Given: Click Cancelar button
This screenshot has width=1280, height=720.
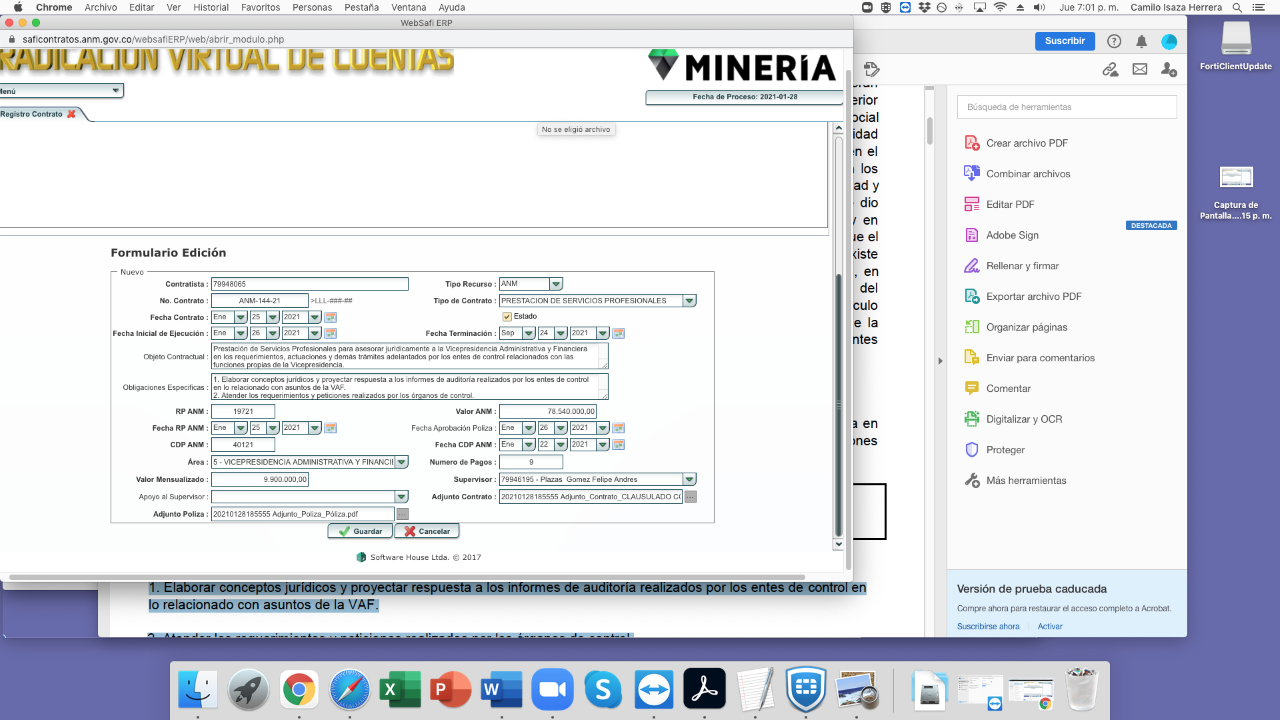Looking at the screenshot, I should click(x=426, y=531).
